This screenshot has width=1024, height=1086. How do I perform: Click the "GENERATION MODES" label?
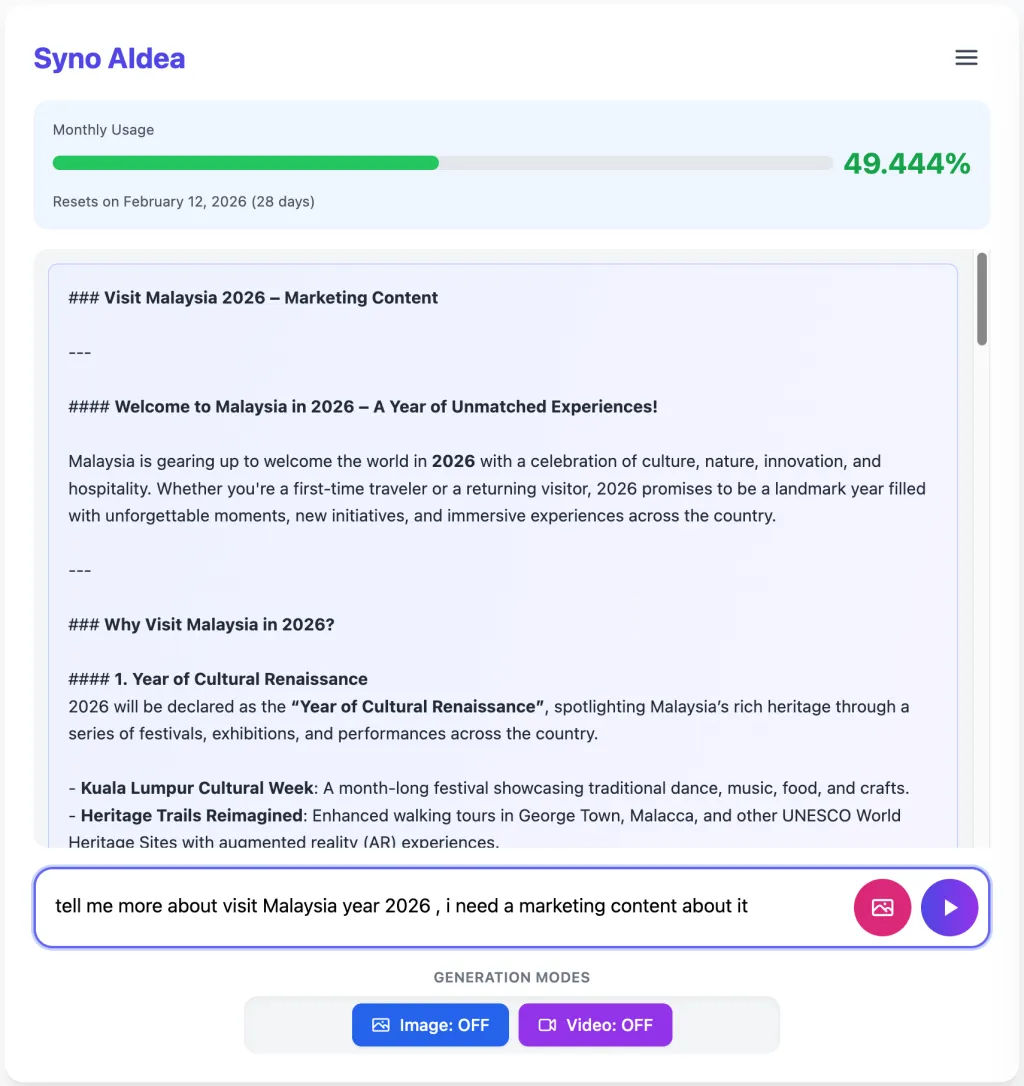[511, 977]
